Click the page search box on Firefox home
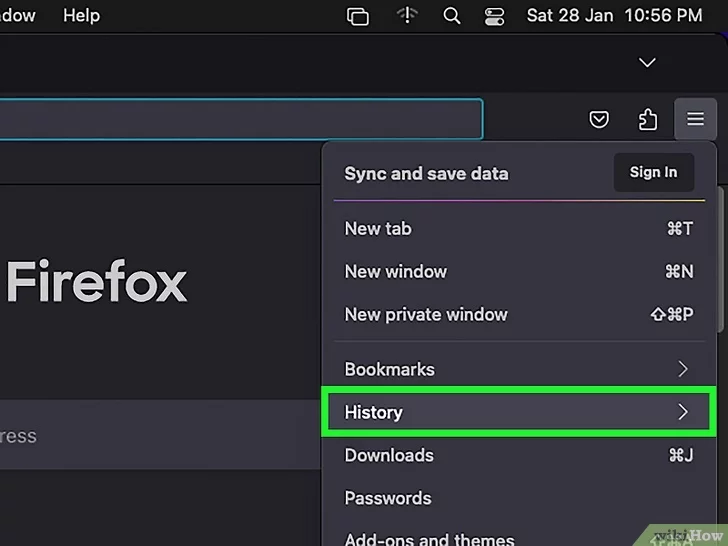Screen dimensions: 728x546 click(160, 435)
